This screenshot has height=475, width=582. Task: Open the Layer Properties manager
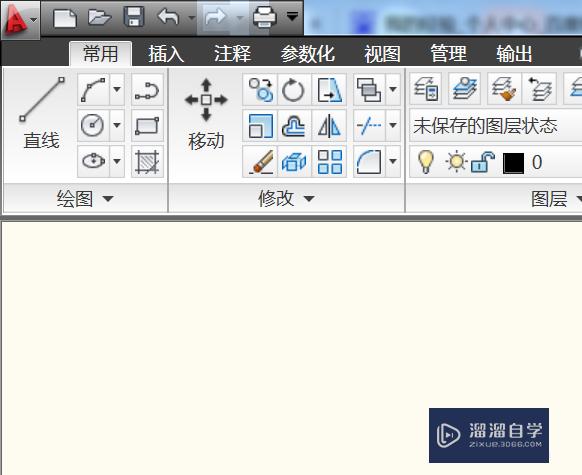click(426, 89)
